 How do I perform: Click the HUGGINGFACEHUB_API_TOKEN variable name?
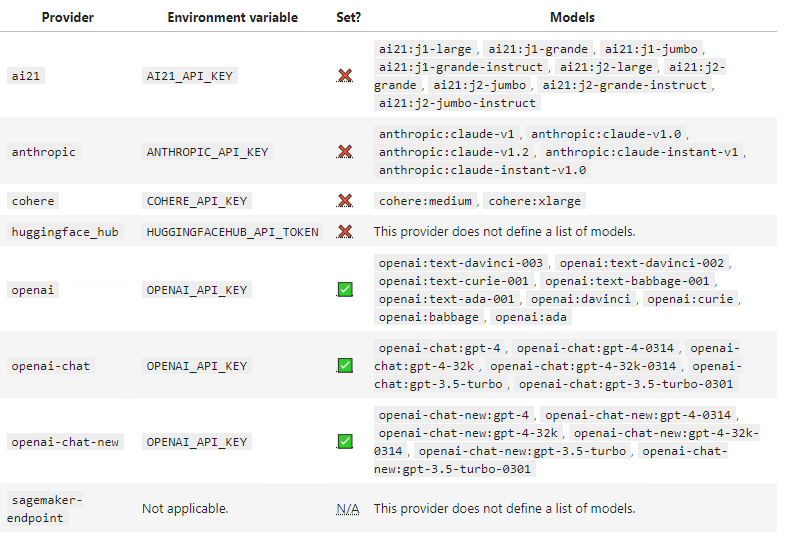(x=233, y=232)
